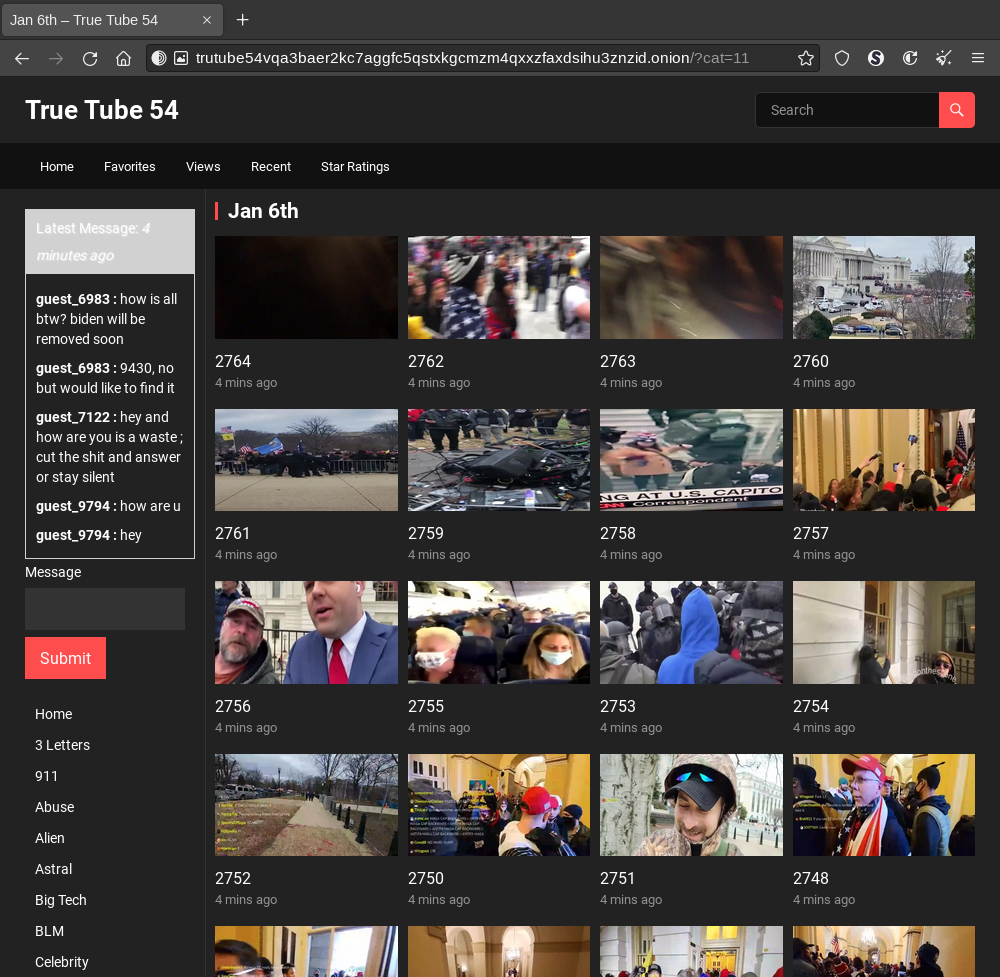Open the thumbnail for video 2760

884,288
